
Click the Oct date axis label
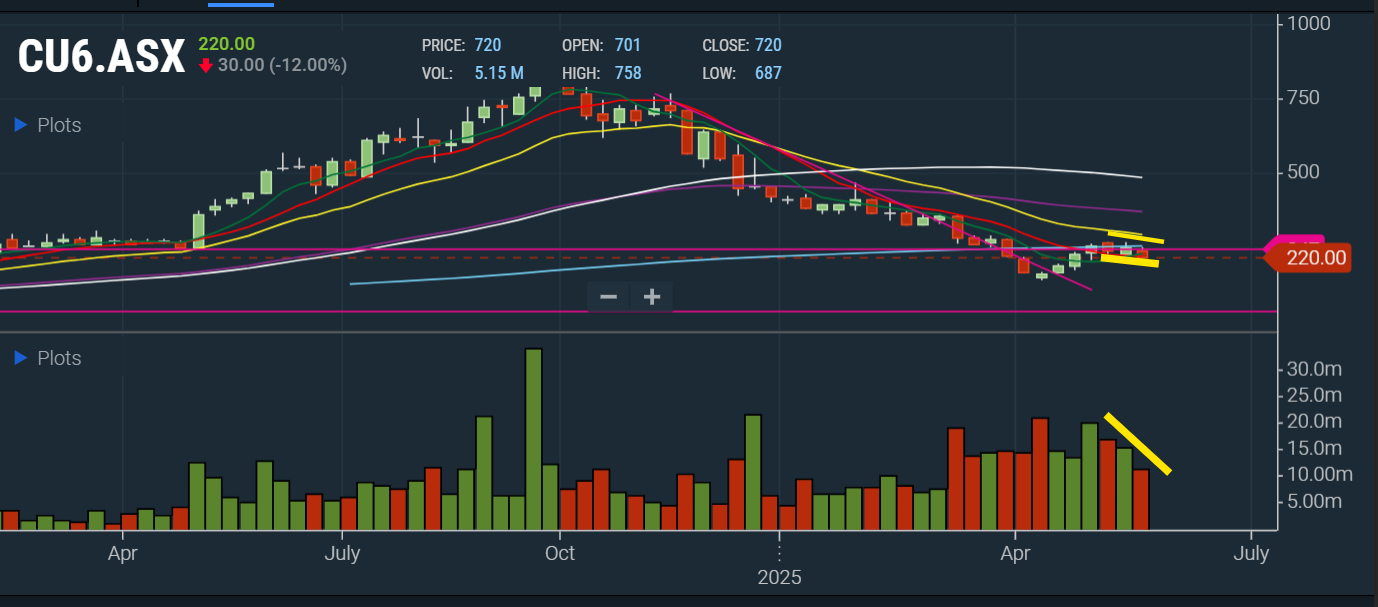(560, 553)
